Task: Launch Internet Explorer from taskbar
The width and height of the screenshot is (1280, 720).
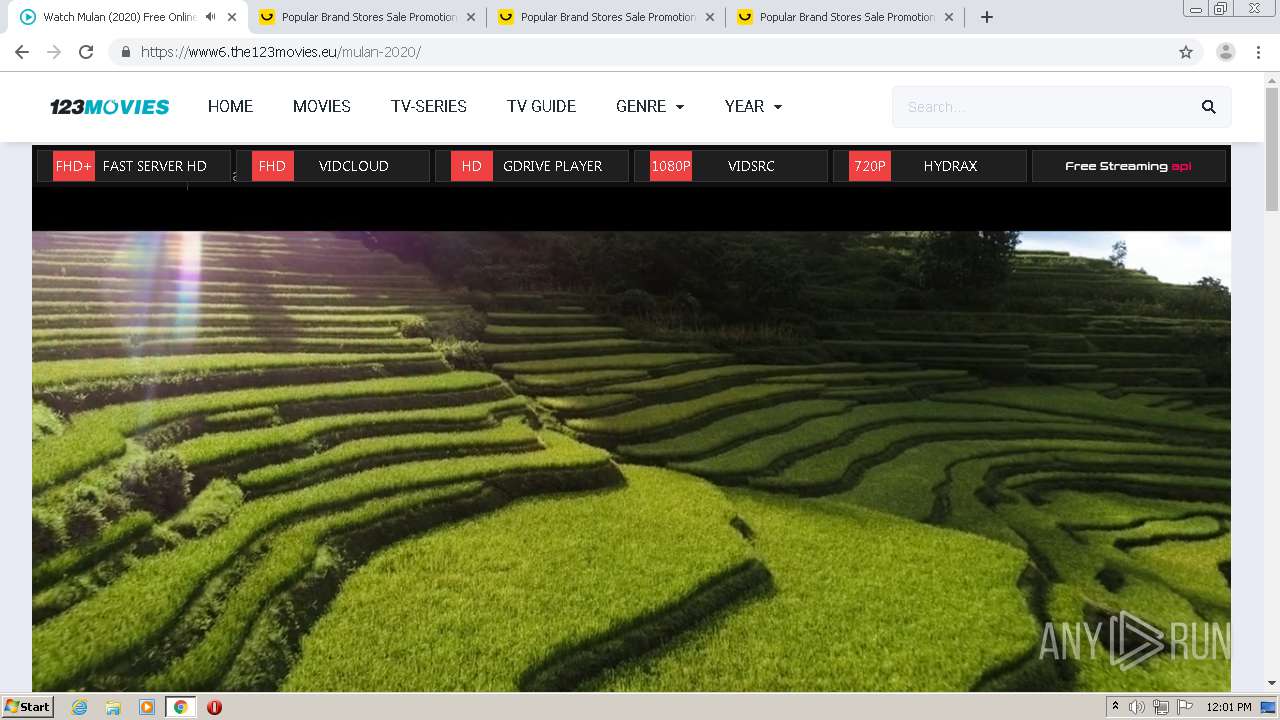Action: click(x=80, y=707)
